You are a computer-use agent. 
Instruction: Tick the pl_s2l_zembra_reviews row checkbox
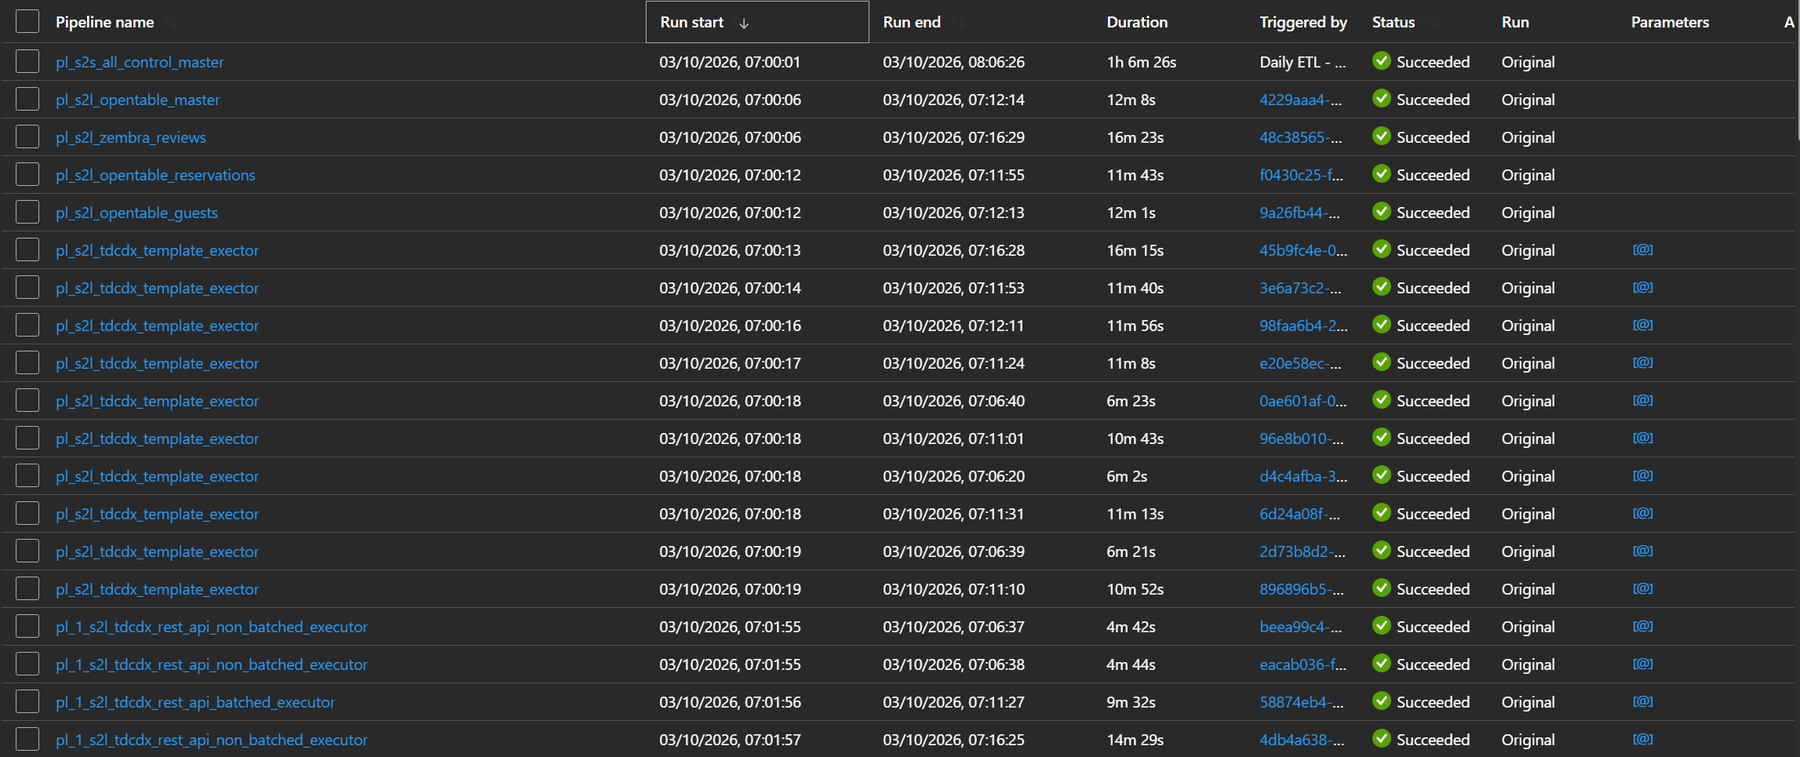28,137
